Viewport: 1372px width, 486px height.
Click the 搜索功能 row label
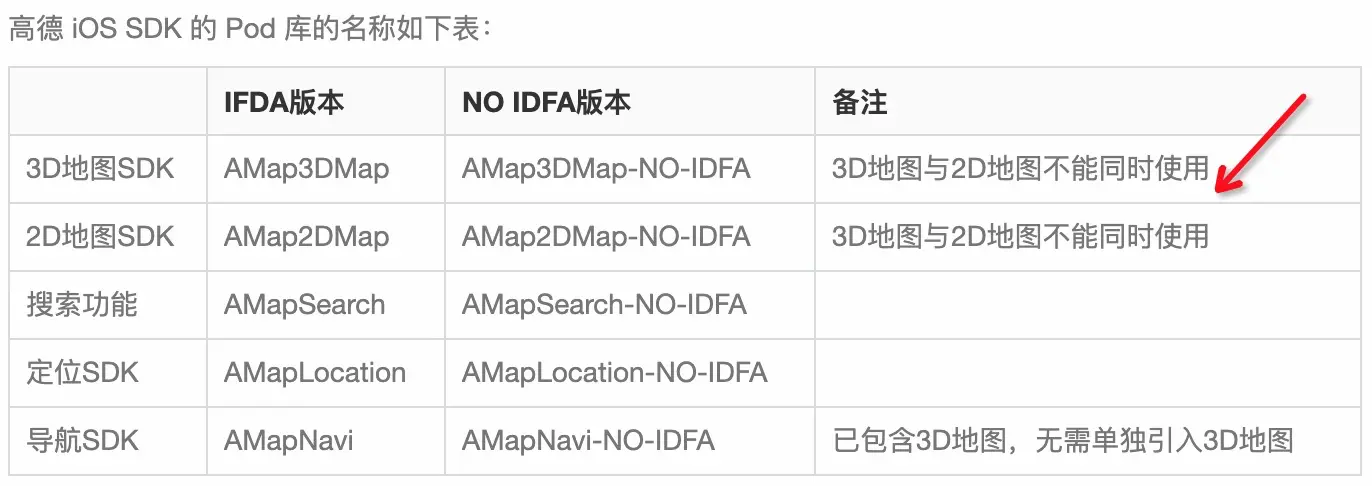[82, 305]
